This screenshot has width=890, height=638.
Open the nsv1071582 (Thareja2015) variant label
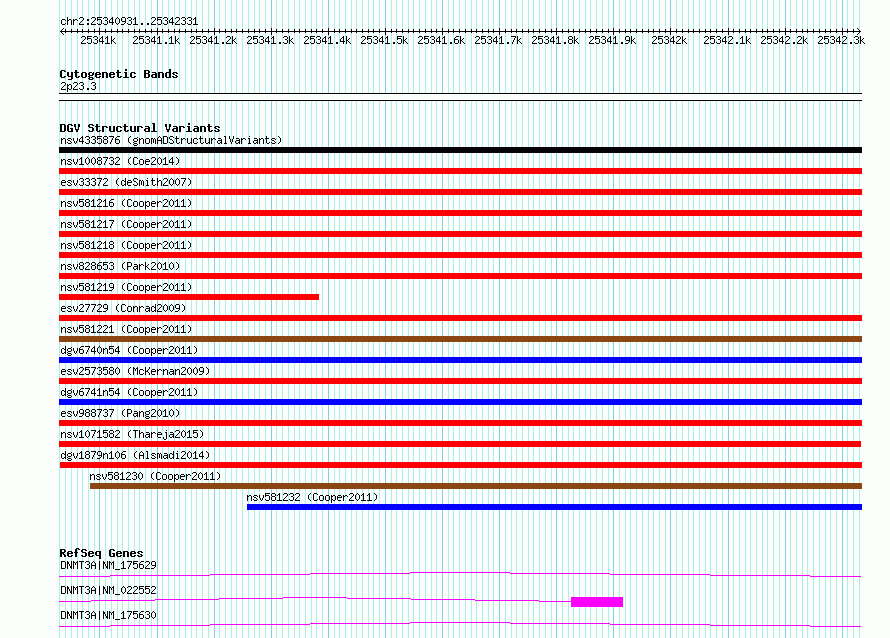click(132, 434)
